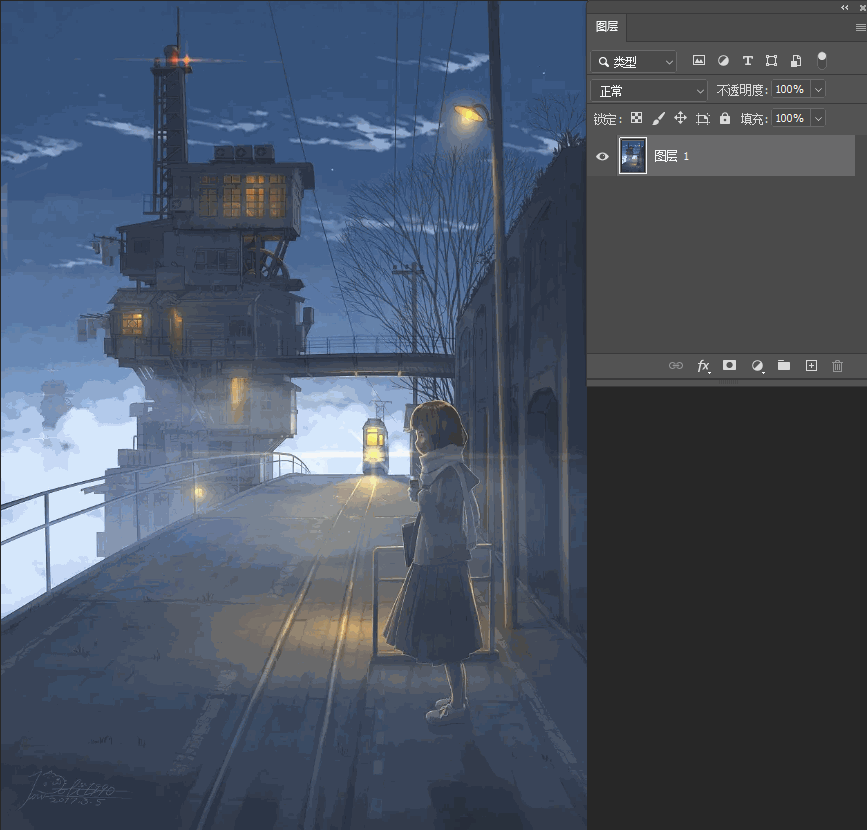Filter layers by shape layer icon
Image resolution: width=867 pixels, height=830 pixels.
(771, 61)
